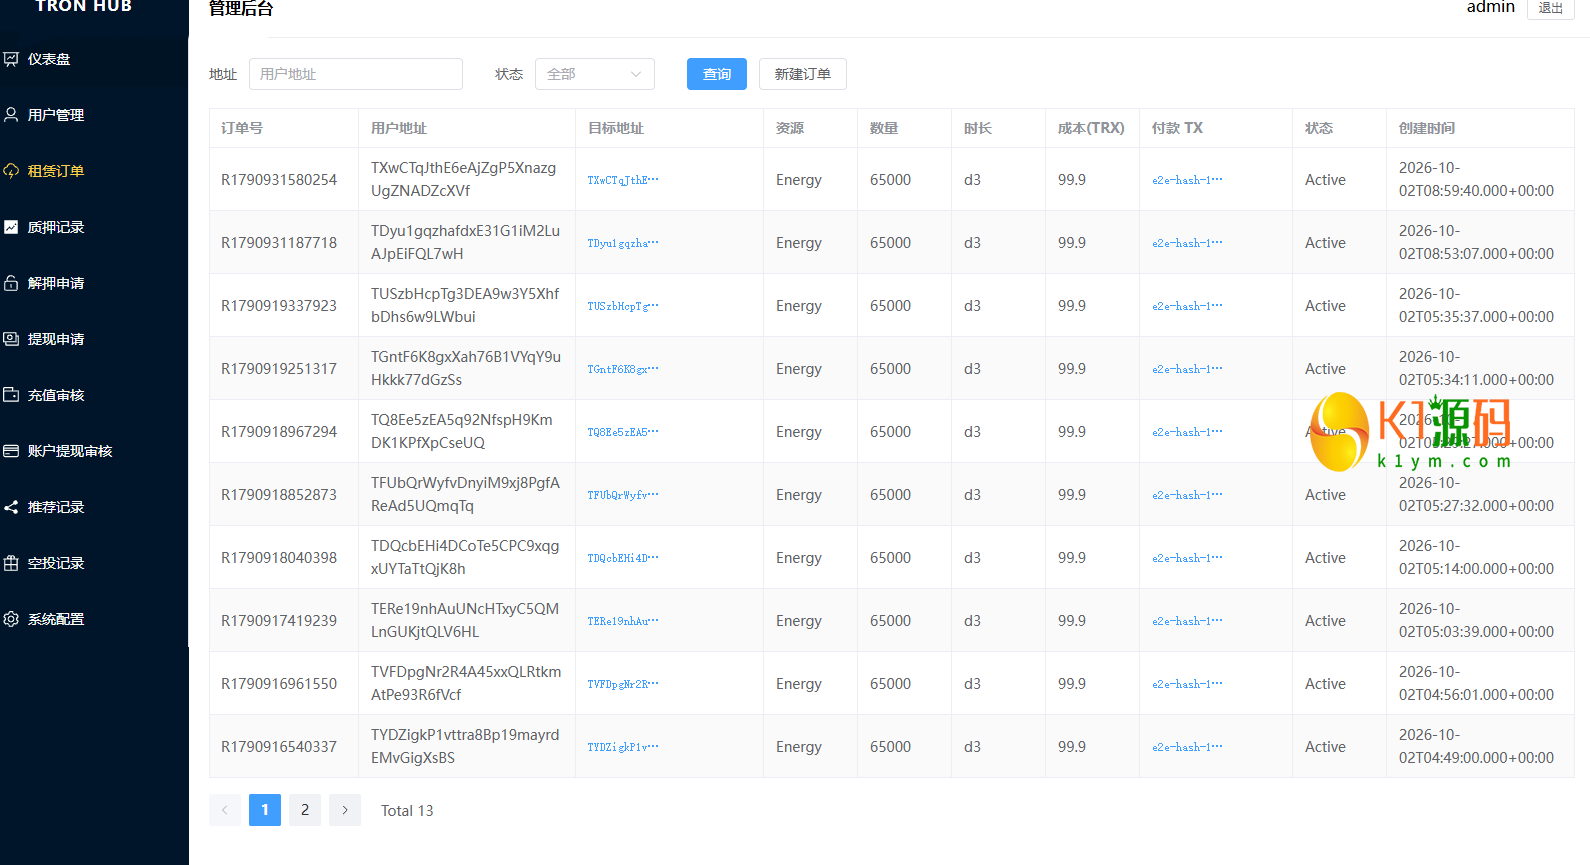Open target address link TGntF6K8gx…
Image resolution: width=1590 pixels, height=865 pixels.
[623, 369]
